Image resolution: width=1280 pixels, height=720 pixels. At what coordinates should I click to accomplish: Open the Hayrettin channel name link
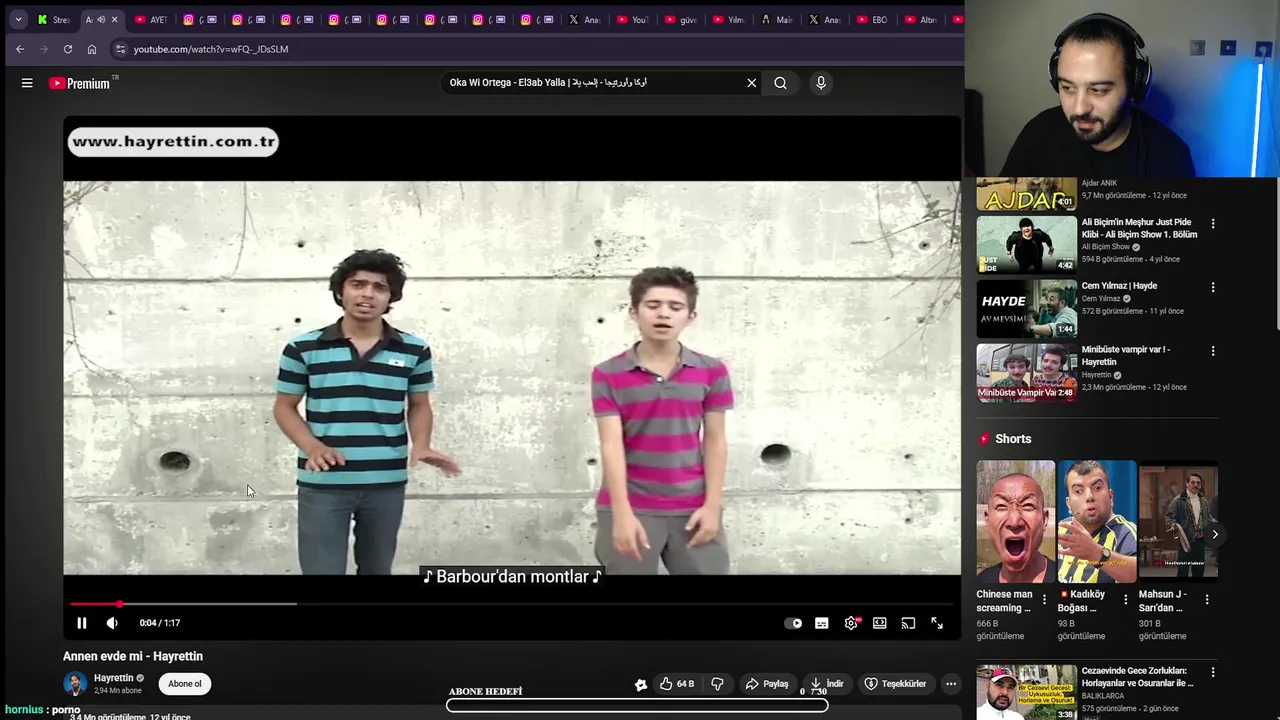click(113, 678)
